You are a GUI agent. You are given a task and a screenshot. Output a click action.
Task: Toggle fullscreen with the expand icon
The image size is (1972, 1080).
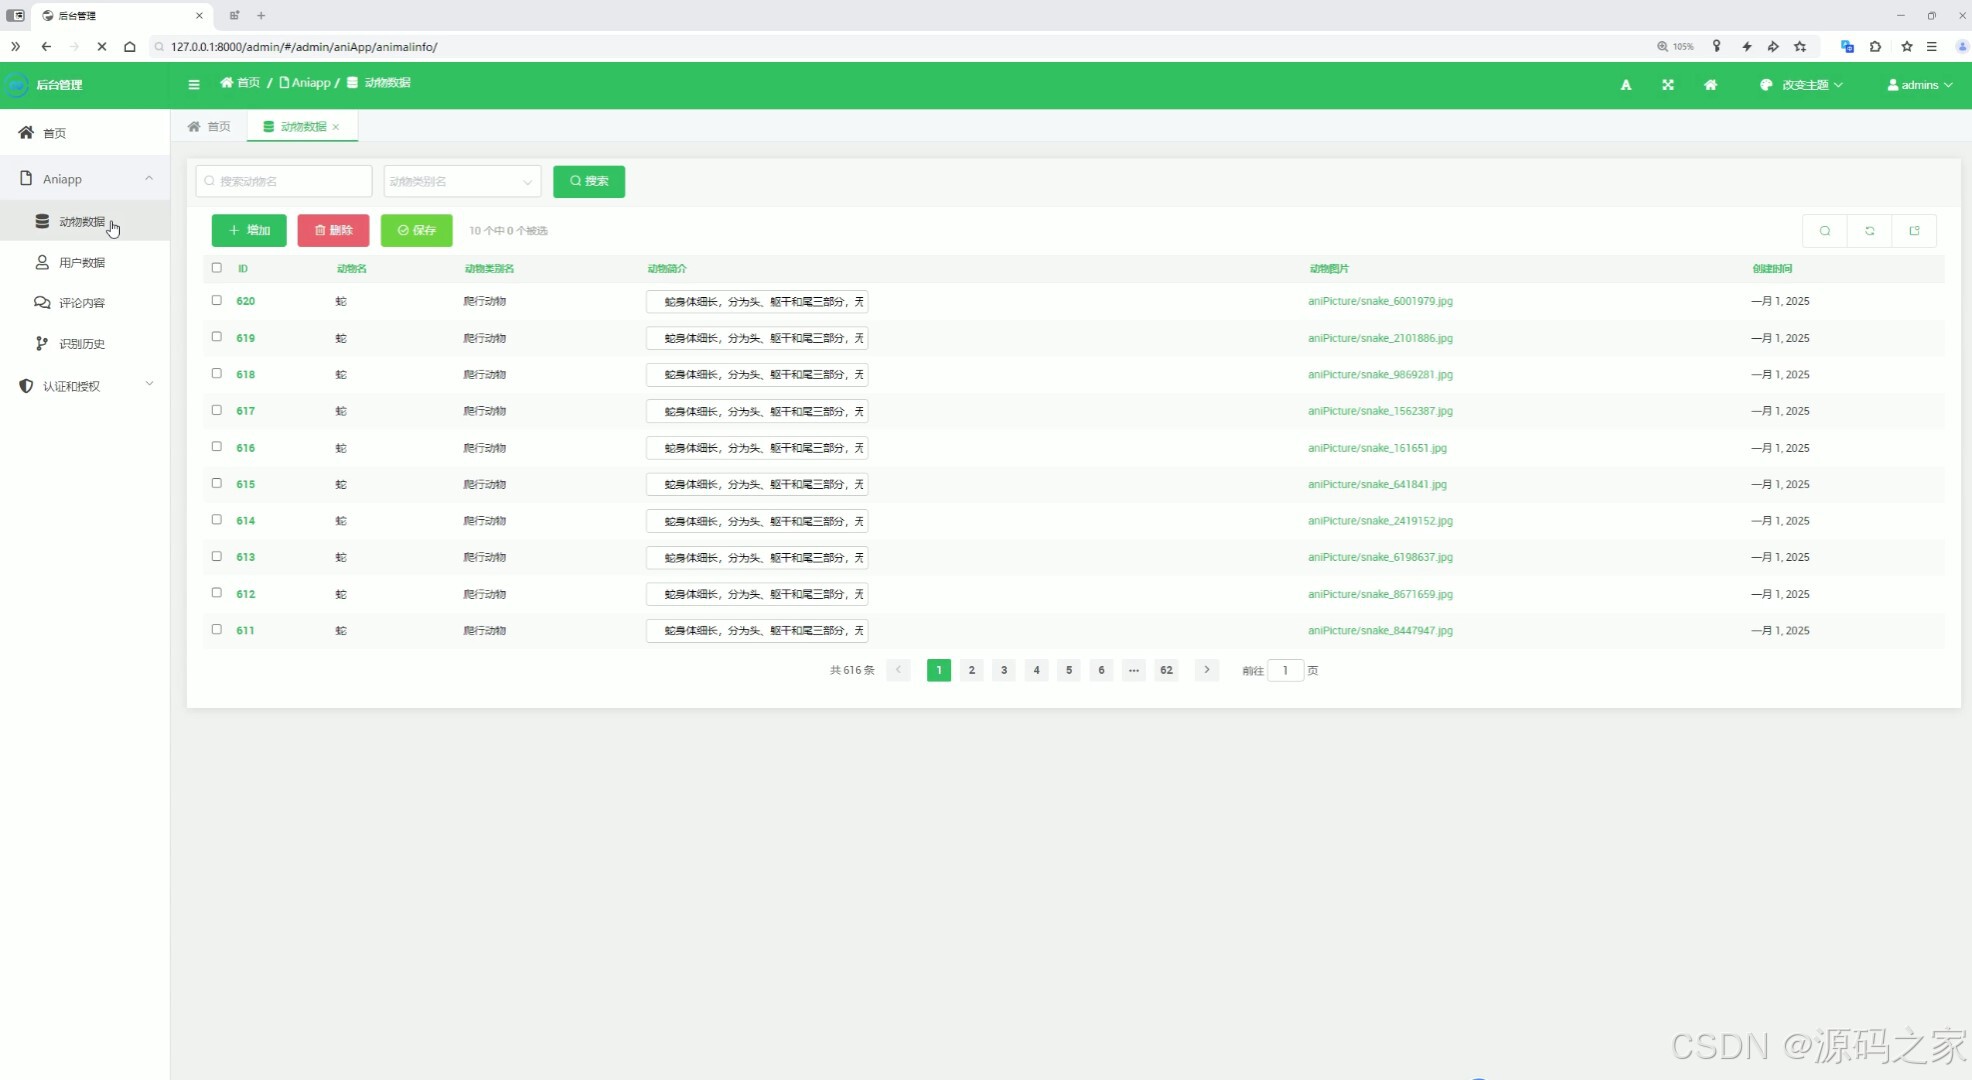point(1668,85)
